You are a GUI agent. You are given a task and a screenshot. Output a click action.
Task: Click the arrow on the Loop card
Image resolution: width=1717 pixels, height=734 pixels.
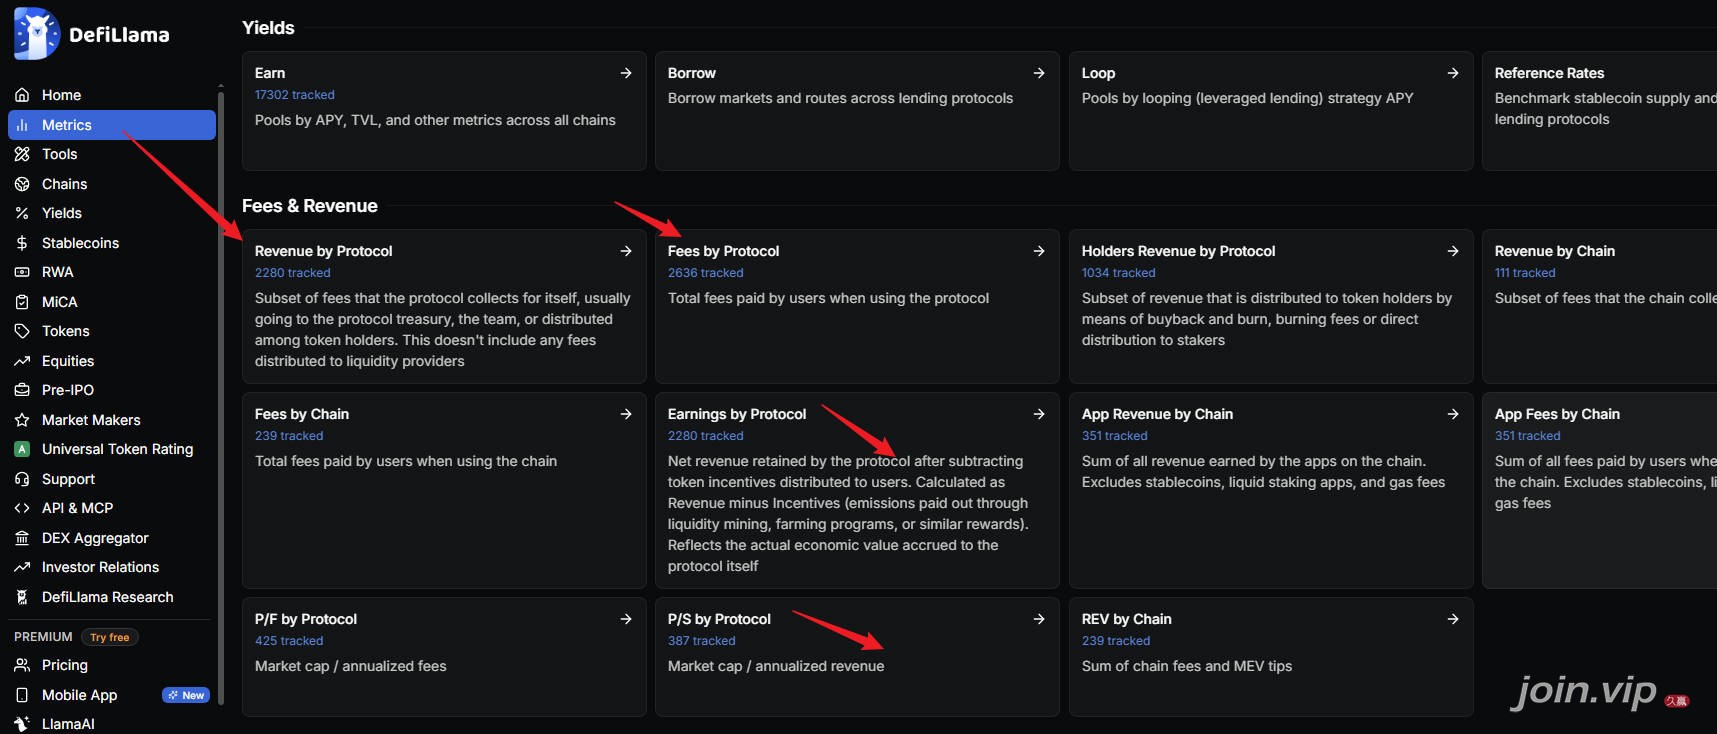coord(1453,73)
